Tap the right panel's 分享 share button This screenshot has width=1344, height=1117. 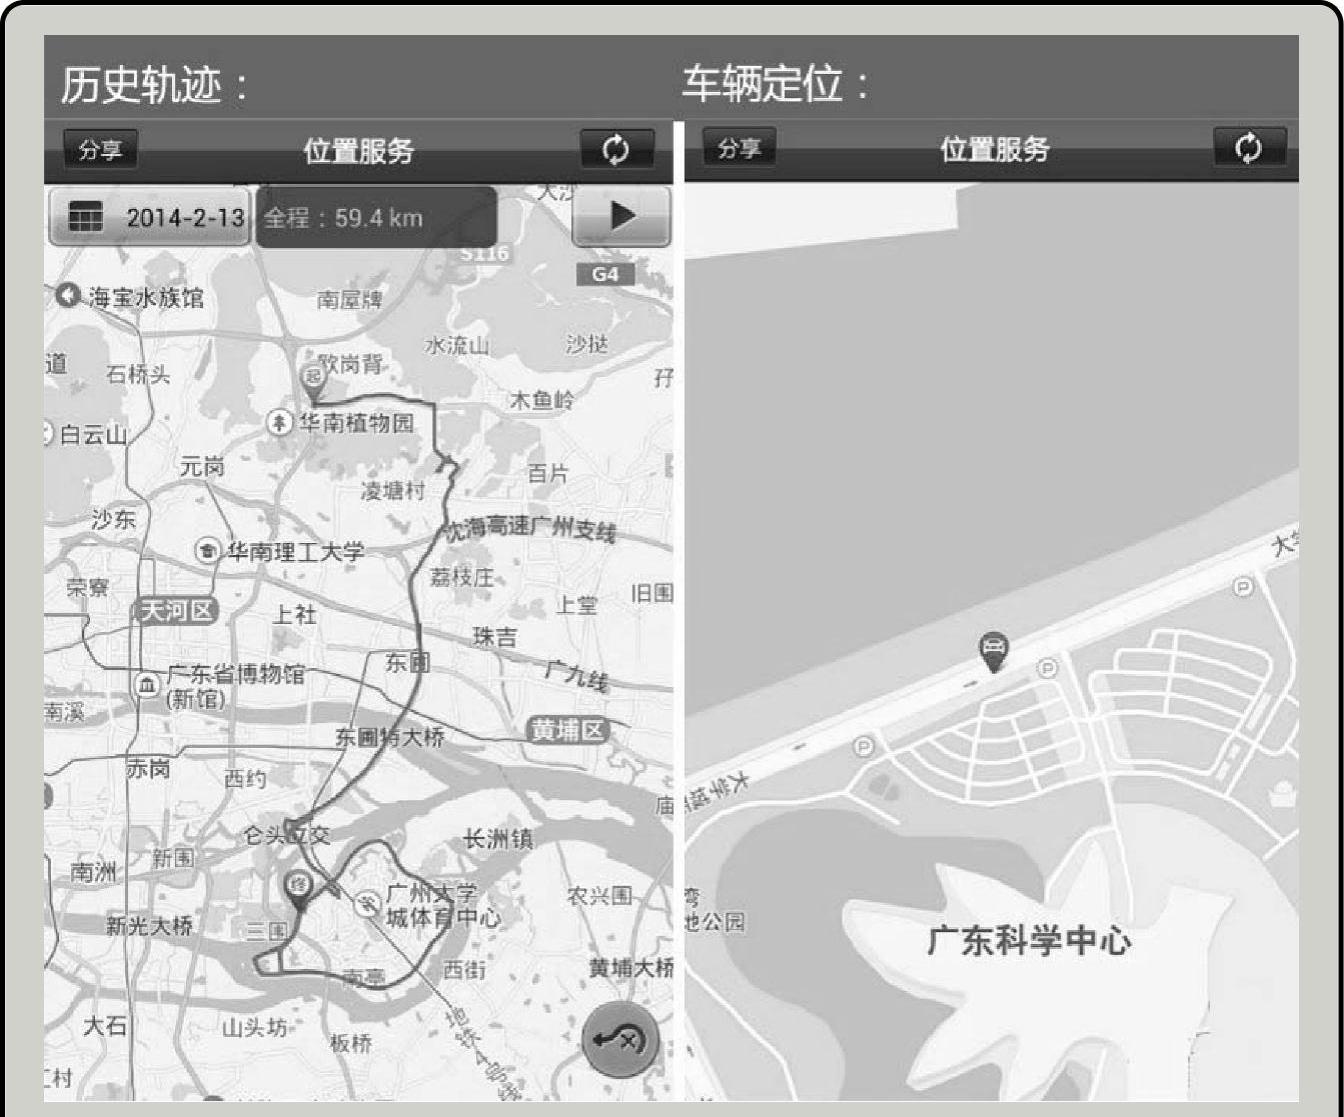739,149
